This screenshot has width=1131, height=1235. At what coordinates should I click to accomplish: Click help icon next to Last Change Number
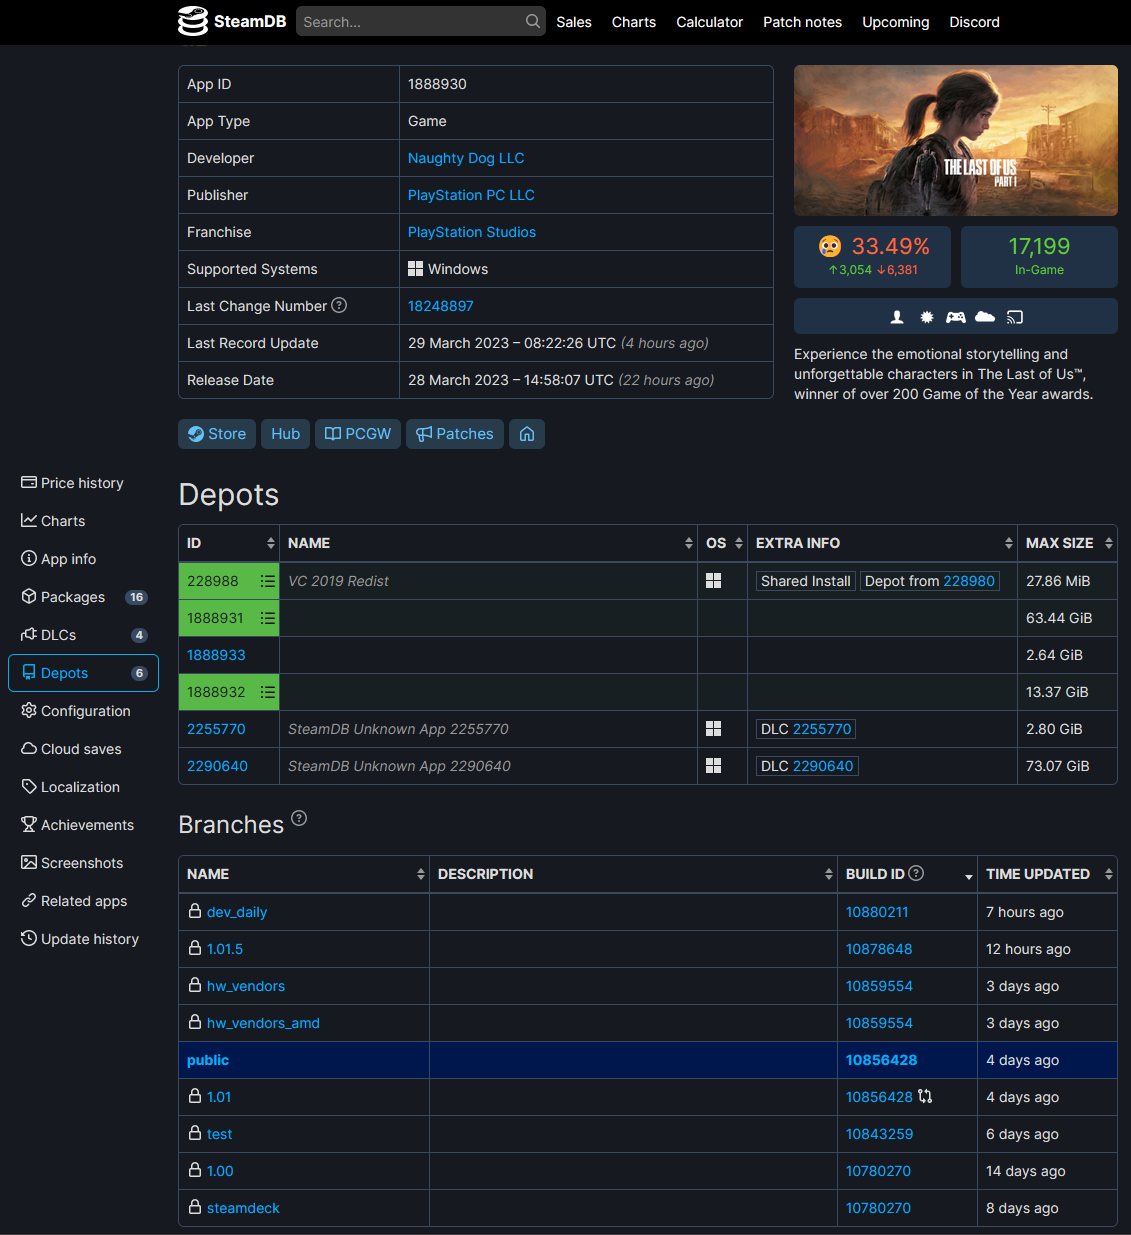(x=339, y=305)
